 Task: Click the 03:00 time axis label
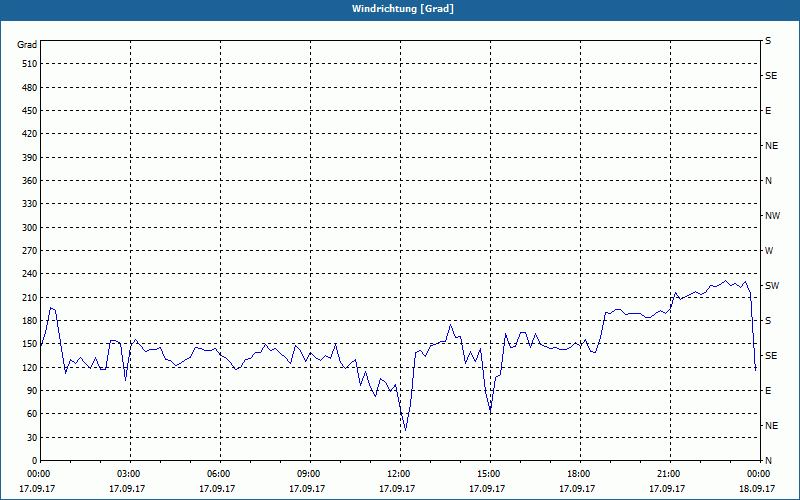point(130,474)
